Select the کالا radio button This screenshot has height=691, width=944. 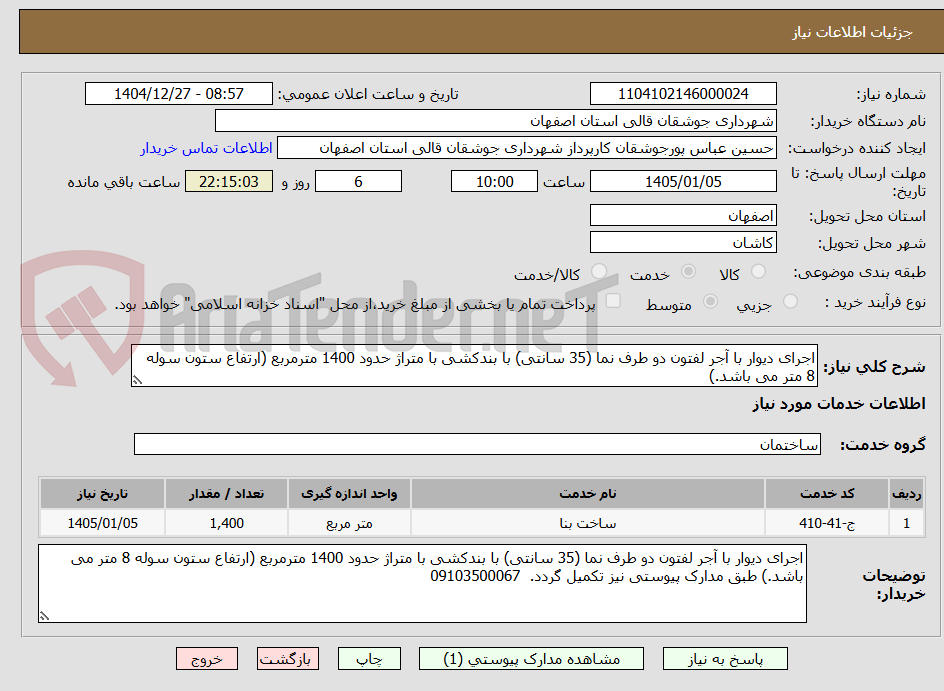click(759, 271)
